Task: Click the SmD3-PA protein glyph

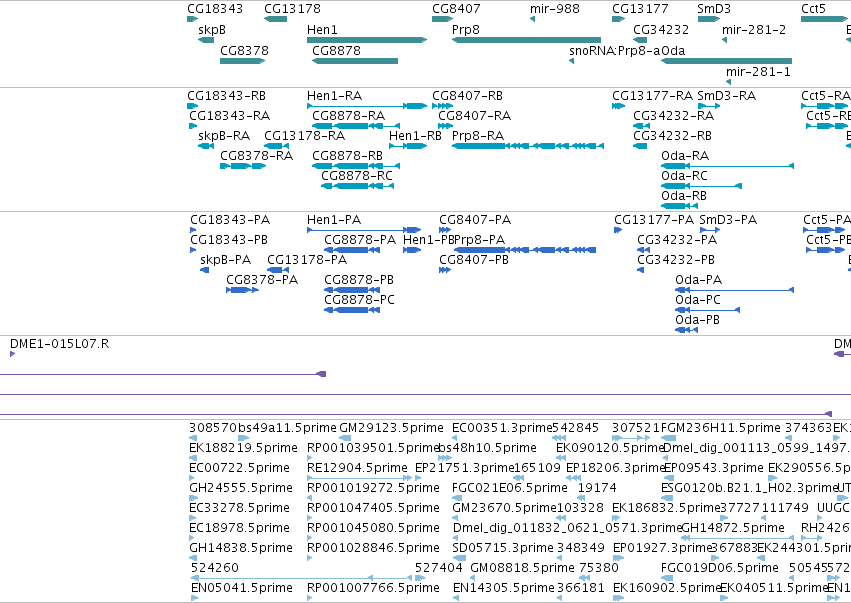Action: click(710, 230)
